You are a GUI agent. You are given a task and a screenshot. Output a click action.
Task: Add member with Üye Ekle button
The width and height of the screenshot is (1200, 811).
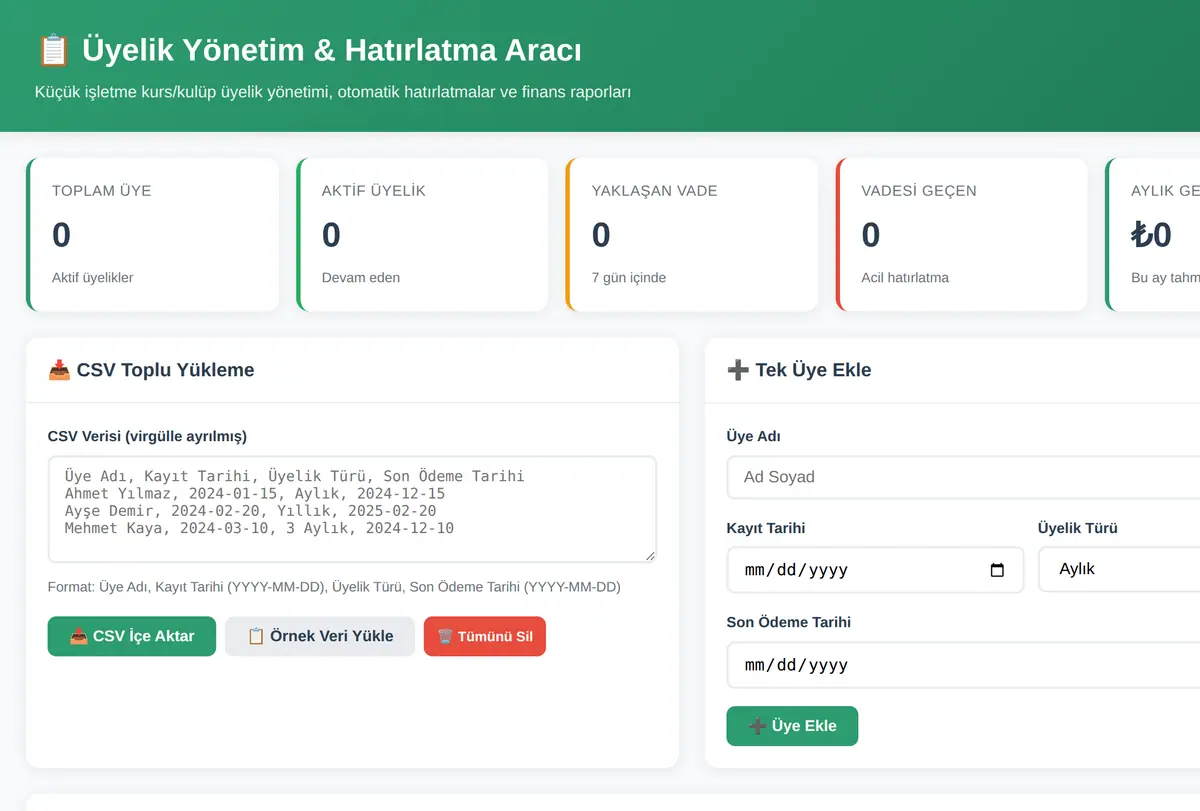click(x=792, y=726)
